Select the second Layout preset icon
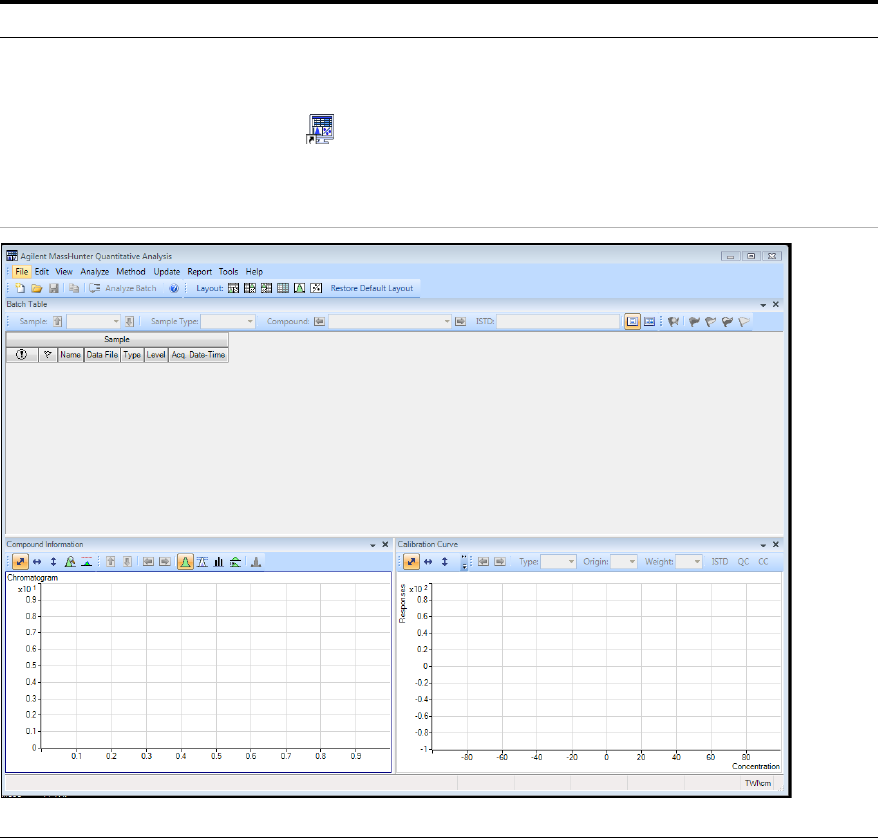 pos(250,288)
